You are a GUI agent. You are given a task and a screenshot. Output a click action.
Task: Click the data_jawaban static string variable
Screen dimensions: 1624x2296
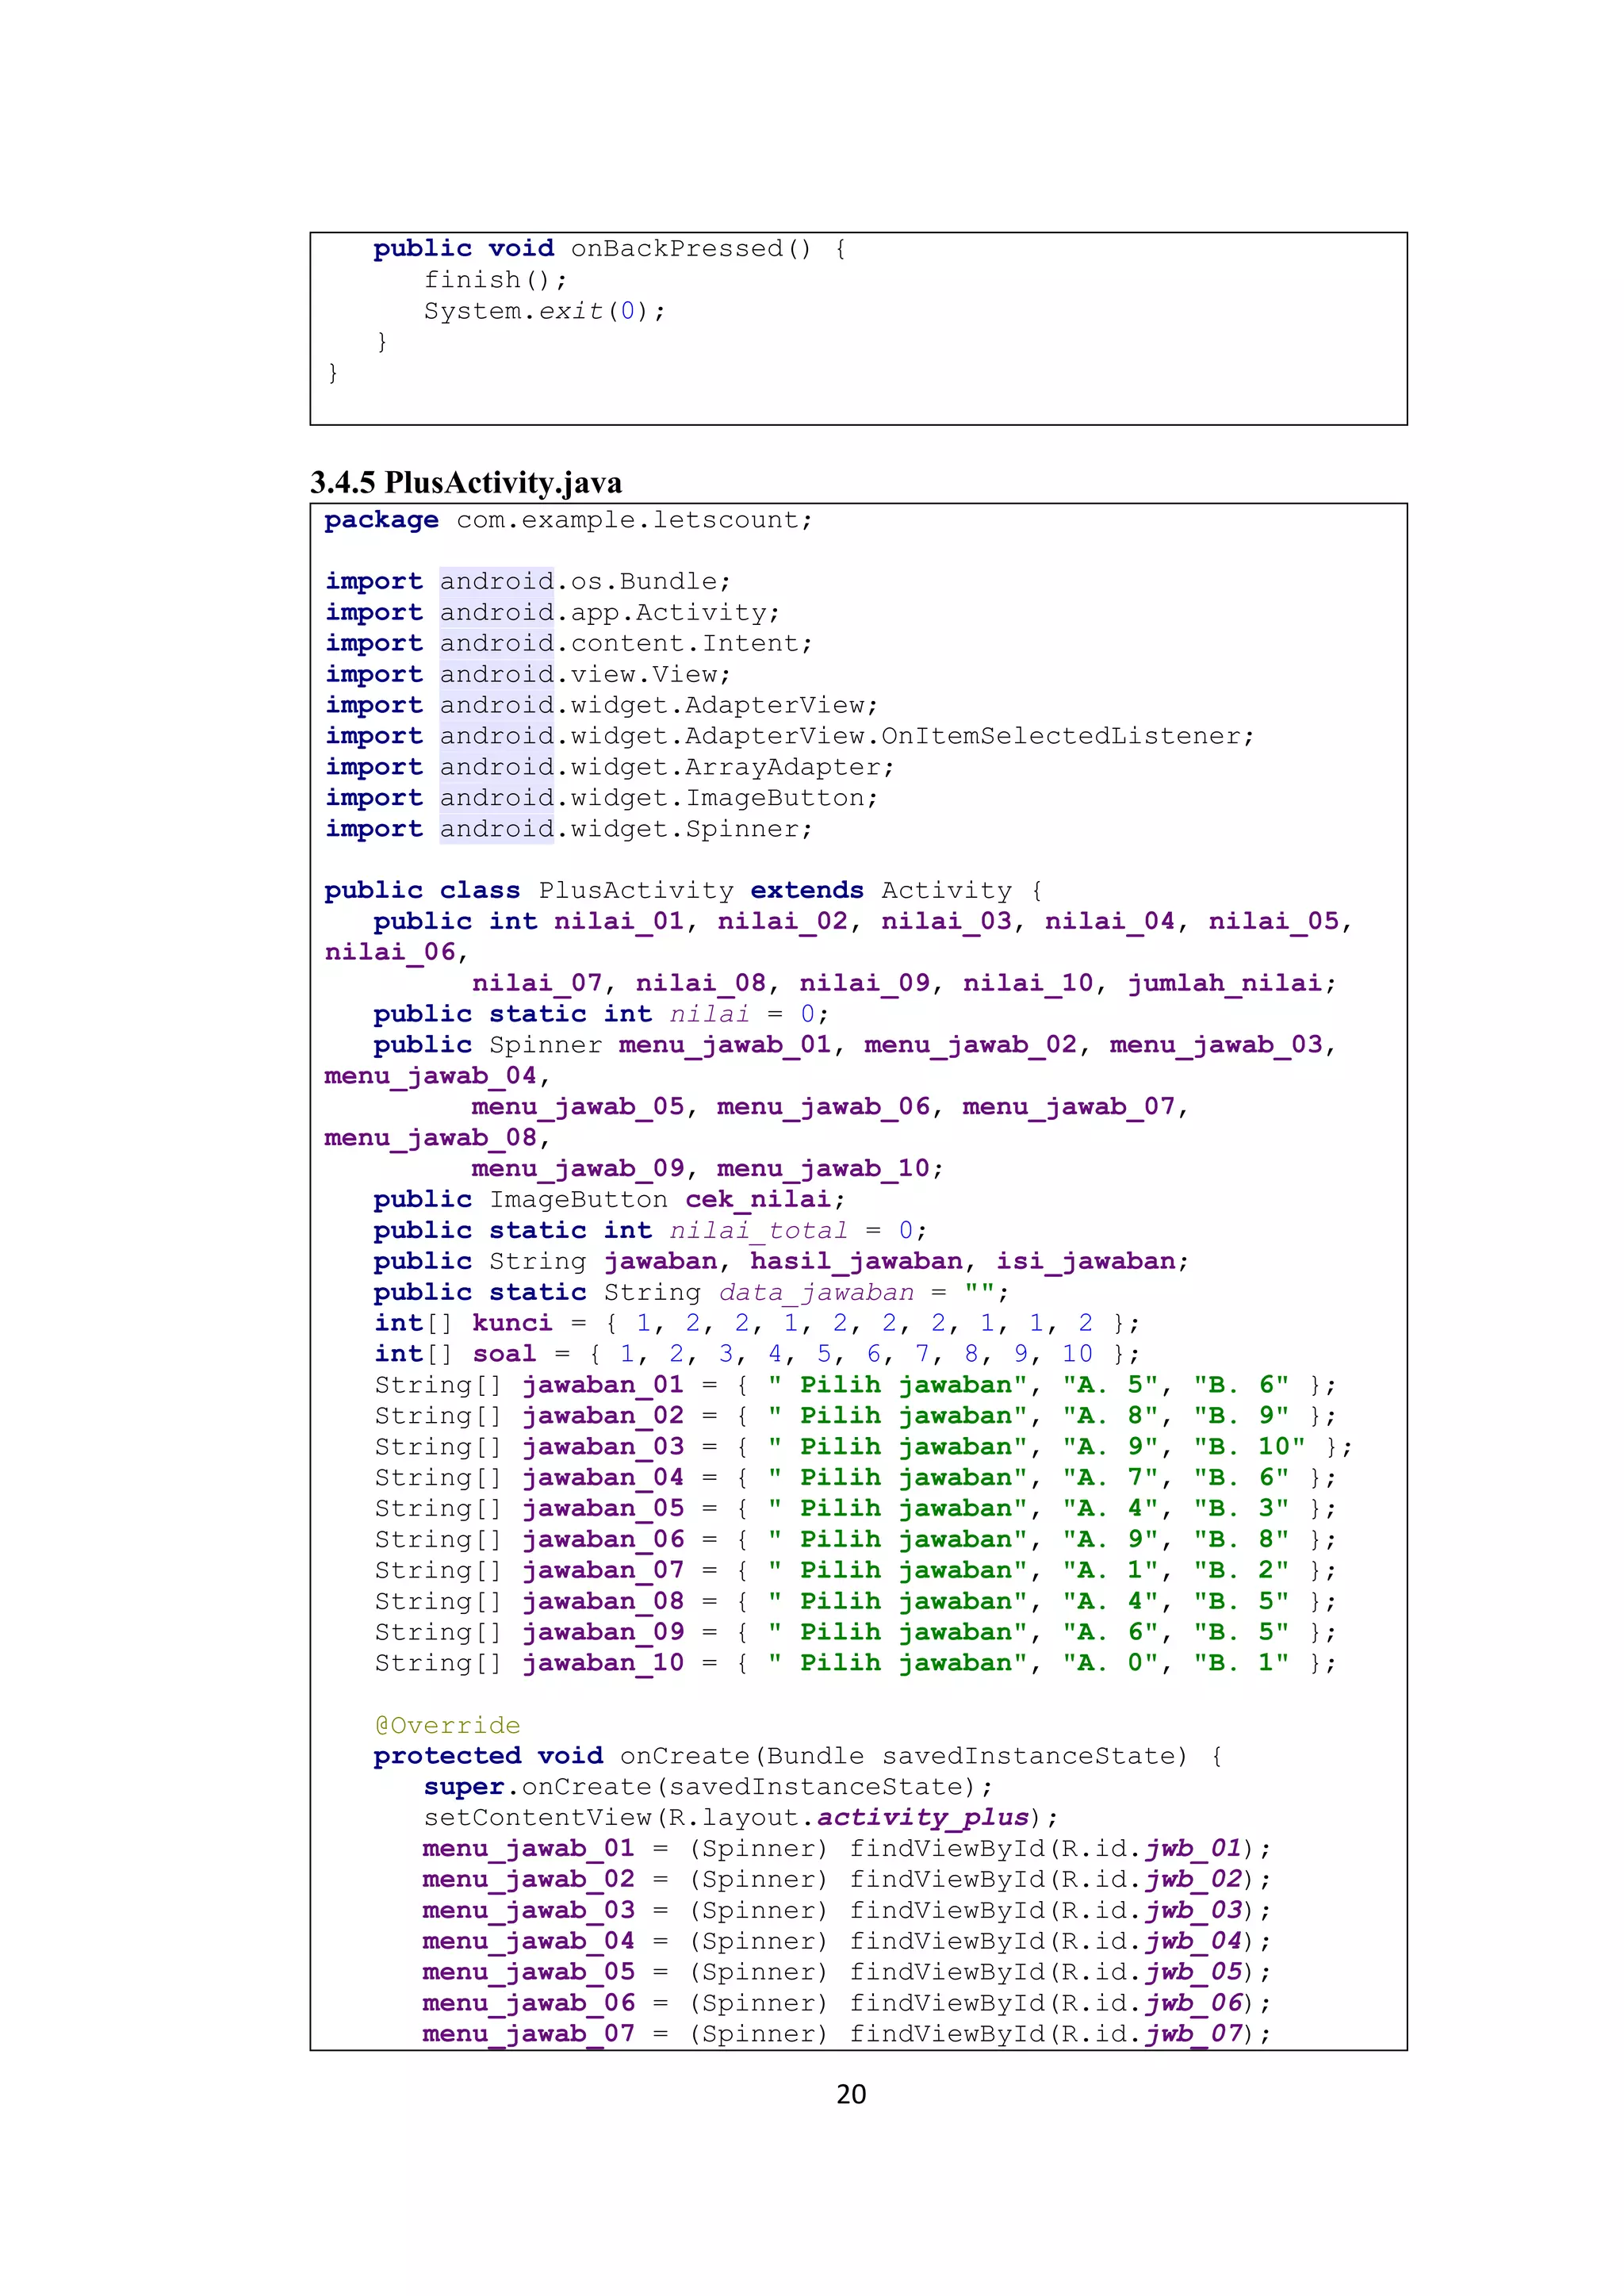coord(816,1292)
